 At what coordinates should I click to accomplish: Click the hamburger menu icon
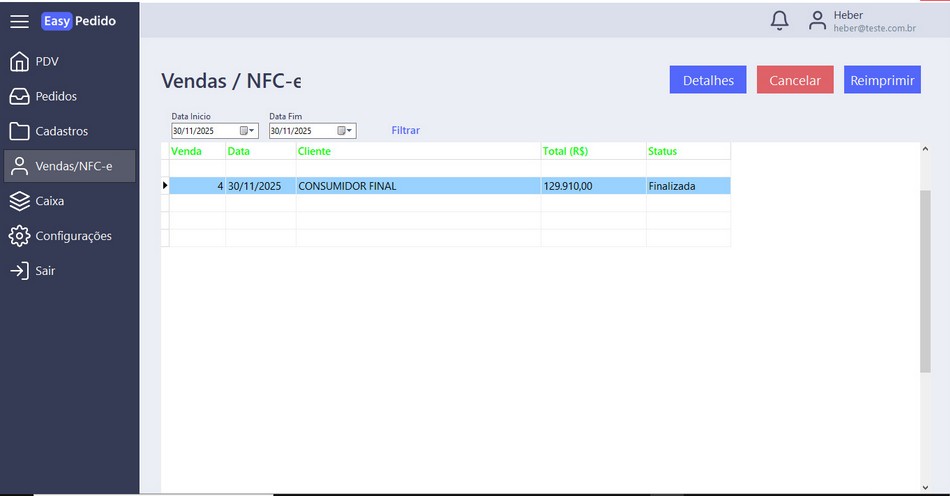tap(19, 21)
